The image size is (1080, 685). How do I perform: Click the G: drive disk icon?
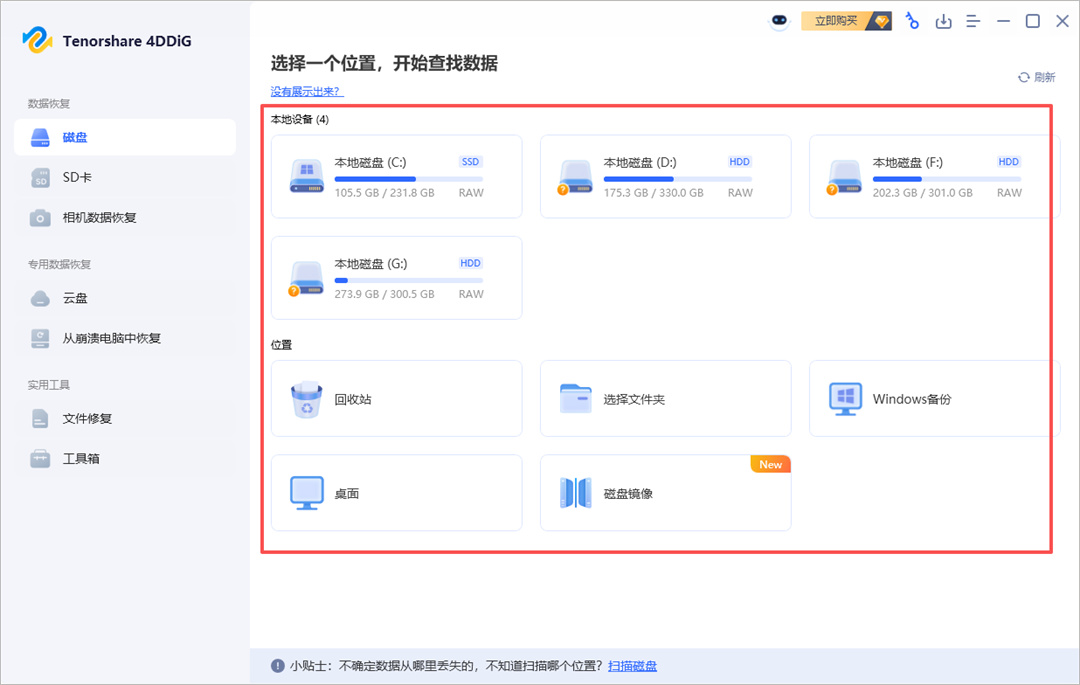coord(306,278)
